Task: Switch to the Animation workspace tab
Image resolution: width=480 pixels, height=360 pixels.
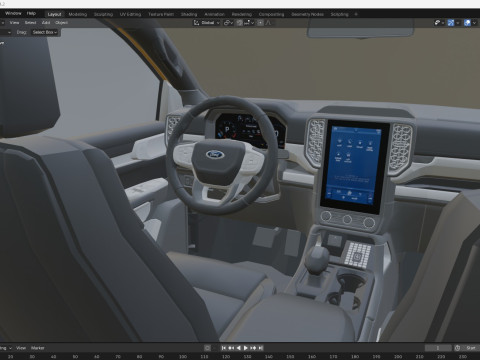Action: pyautogui.click(x=214, y=14)
